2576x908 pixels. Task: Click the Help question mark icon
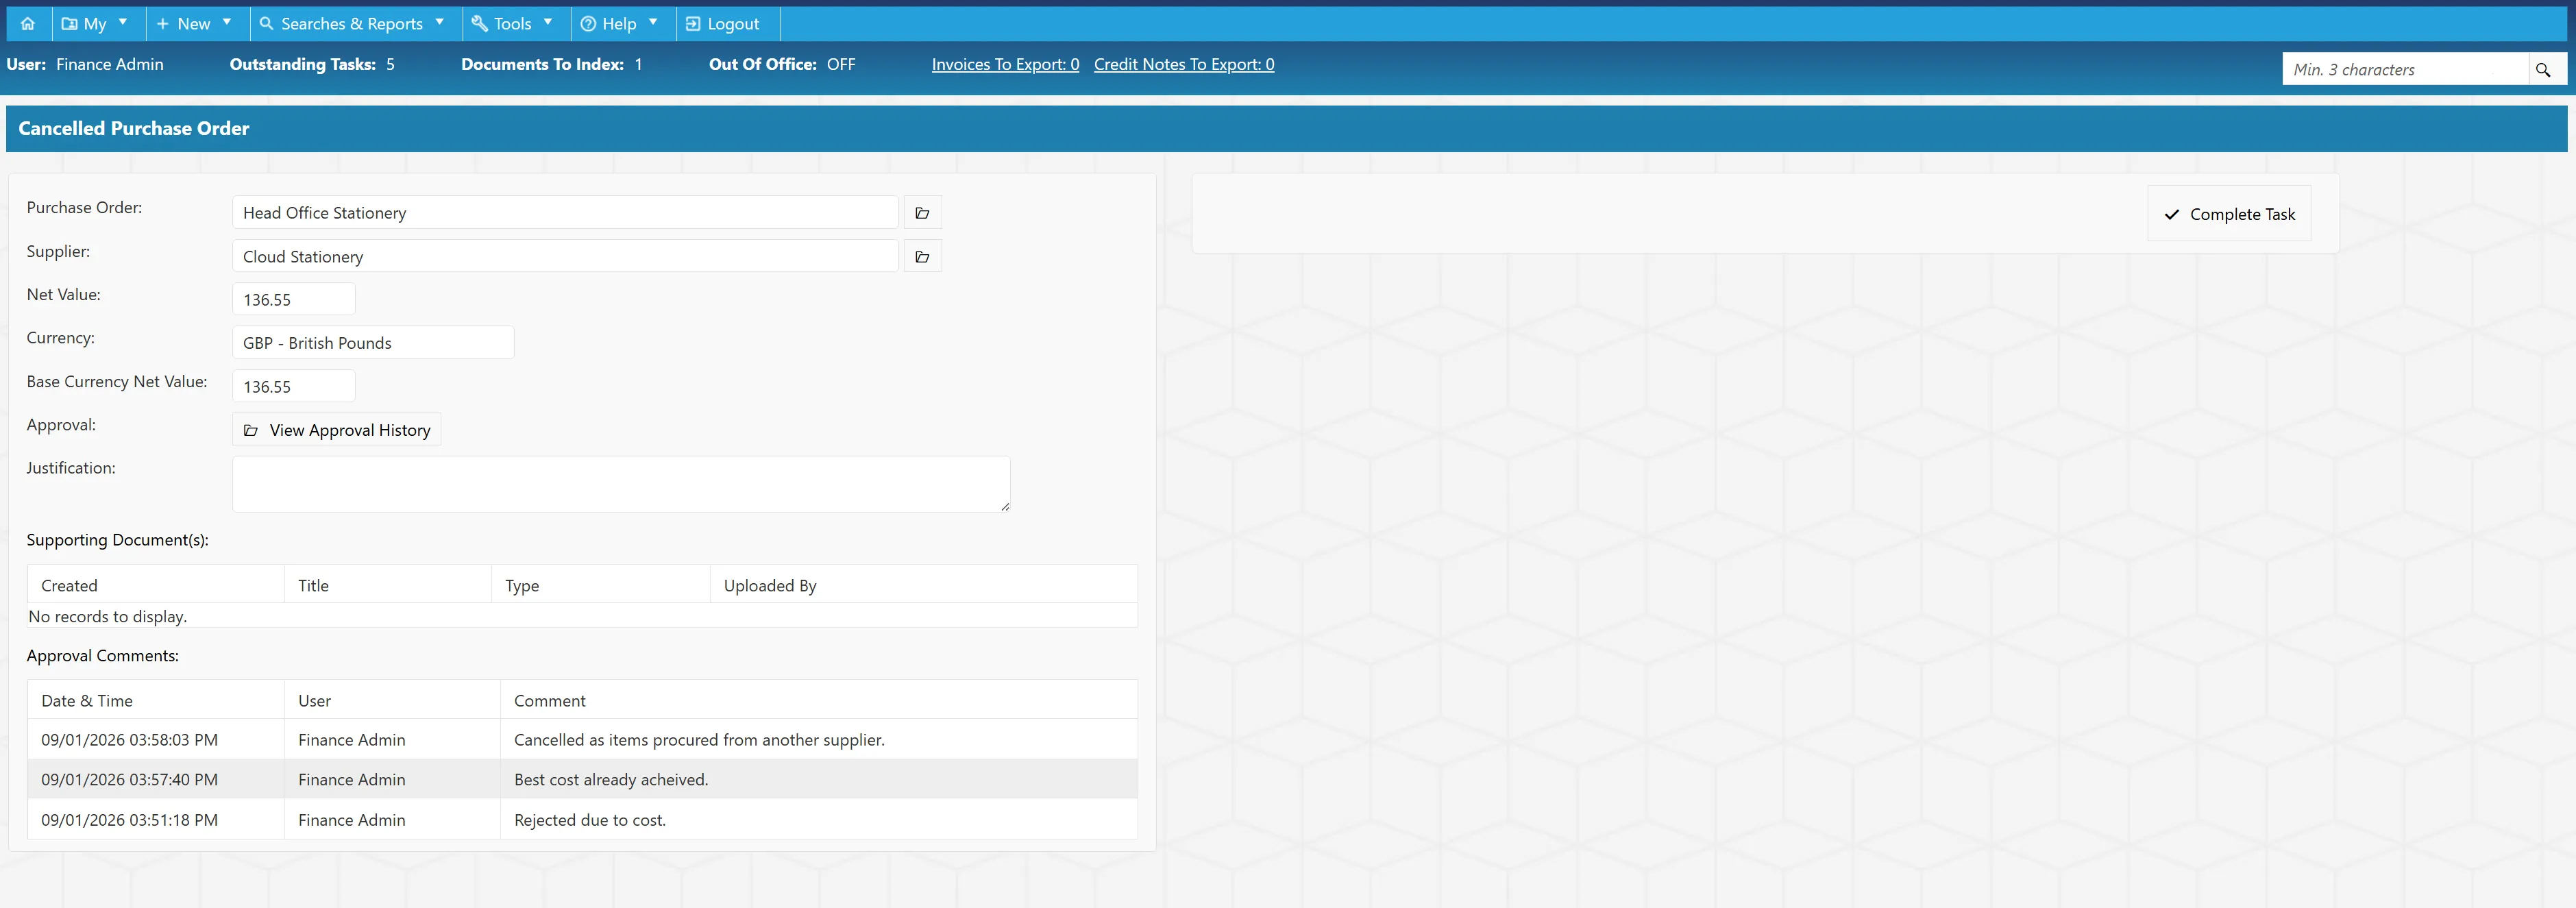(588, 24)
